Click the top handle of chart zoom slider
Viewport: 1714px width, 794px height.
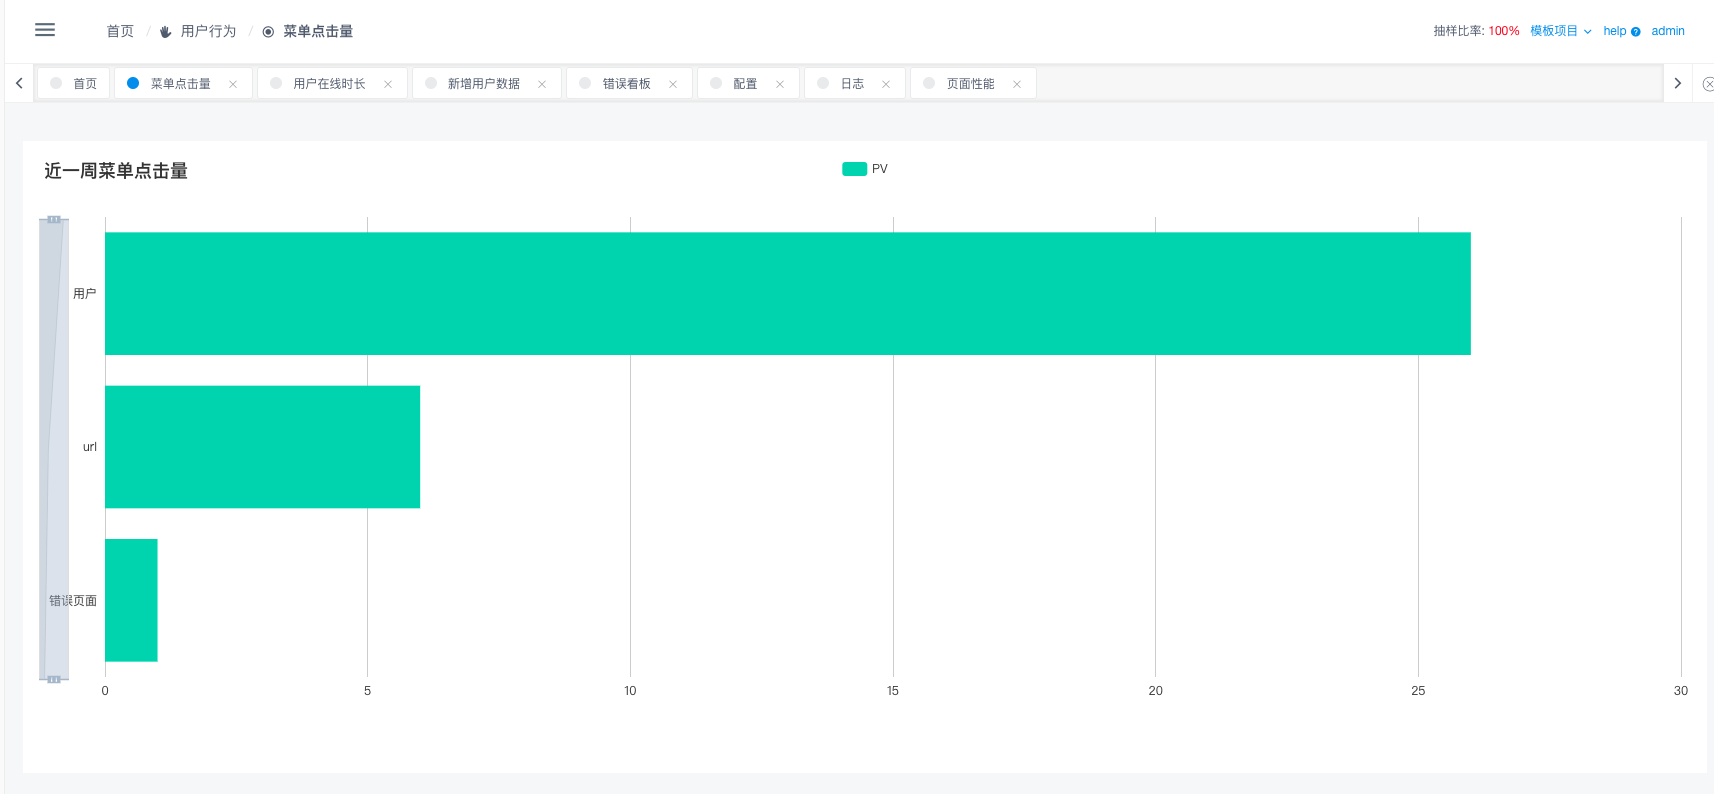pos(54,219)
